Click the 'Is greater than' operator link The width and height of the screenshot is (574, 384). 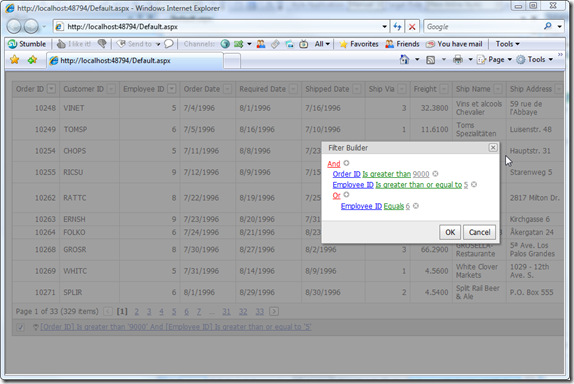[x=387, y=174]
